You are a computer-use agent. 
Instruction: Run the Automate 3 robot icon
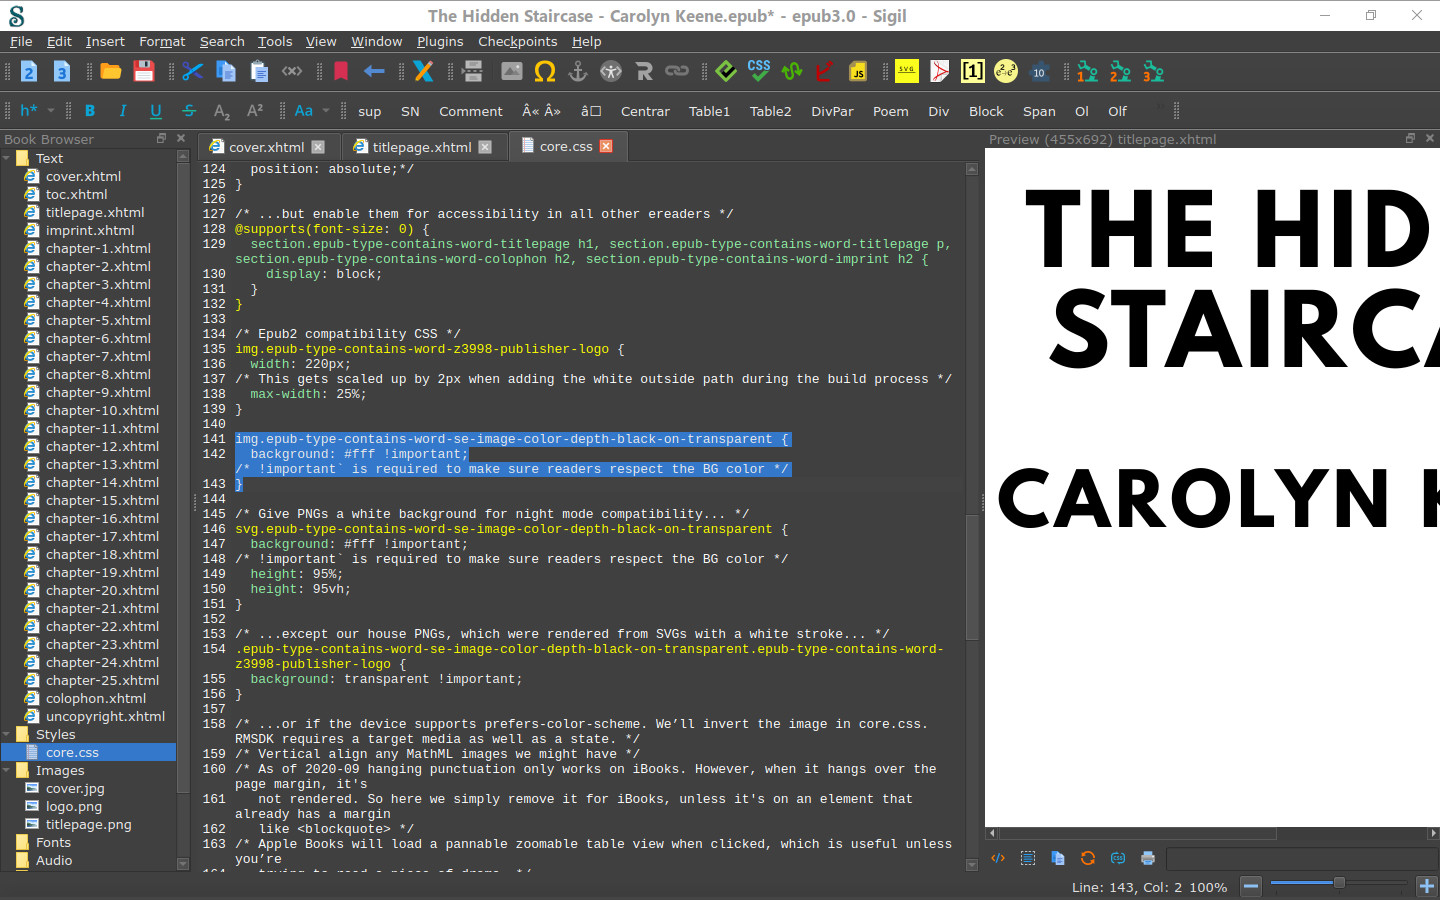point(1154,72)
